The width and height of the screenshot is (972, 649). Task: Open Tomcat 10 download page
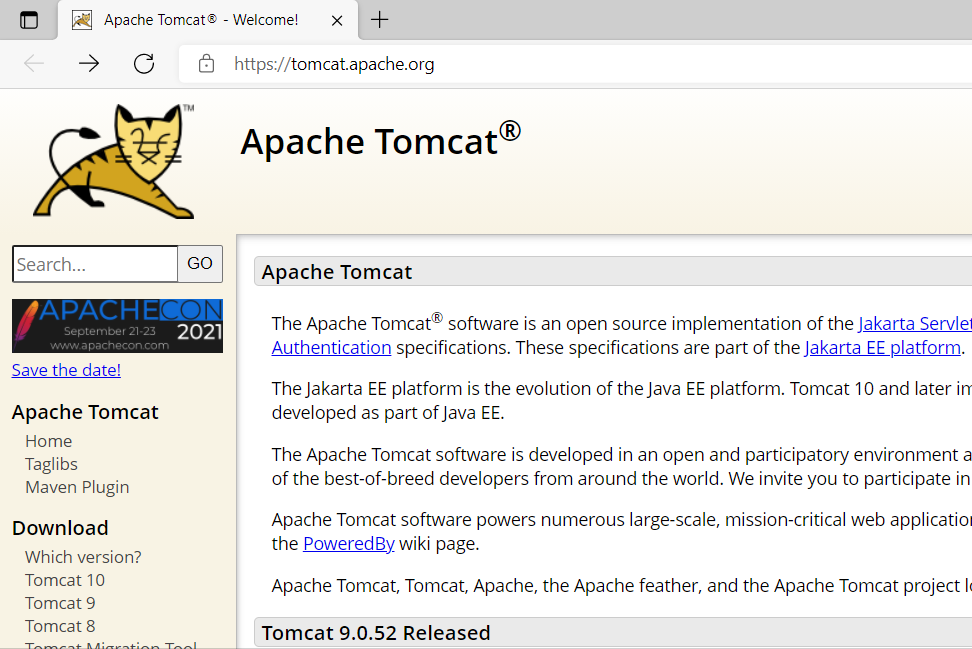coord(65,580)
